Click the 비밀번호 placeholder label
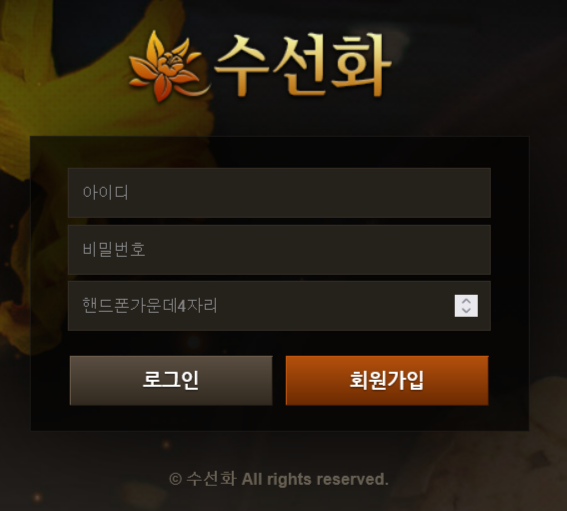Image resolution: width=567 pixels, height=511 pixels. click(x=114, y=249)
